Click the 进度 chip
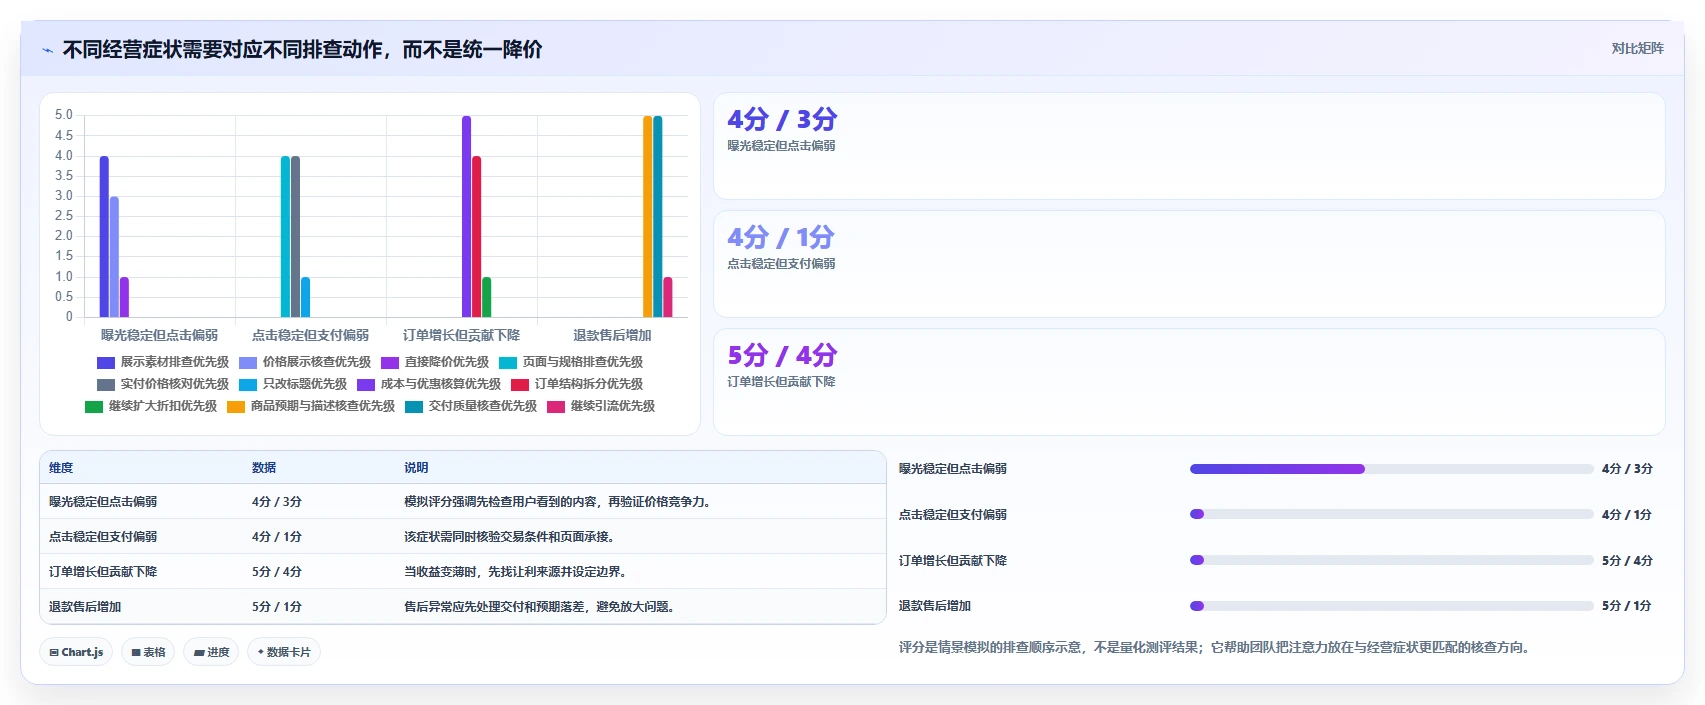The height and width of the screenshot is (705, 1705). pyautogui.click(x=211, y=652)
